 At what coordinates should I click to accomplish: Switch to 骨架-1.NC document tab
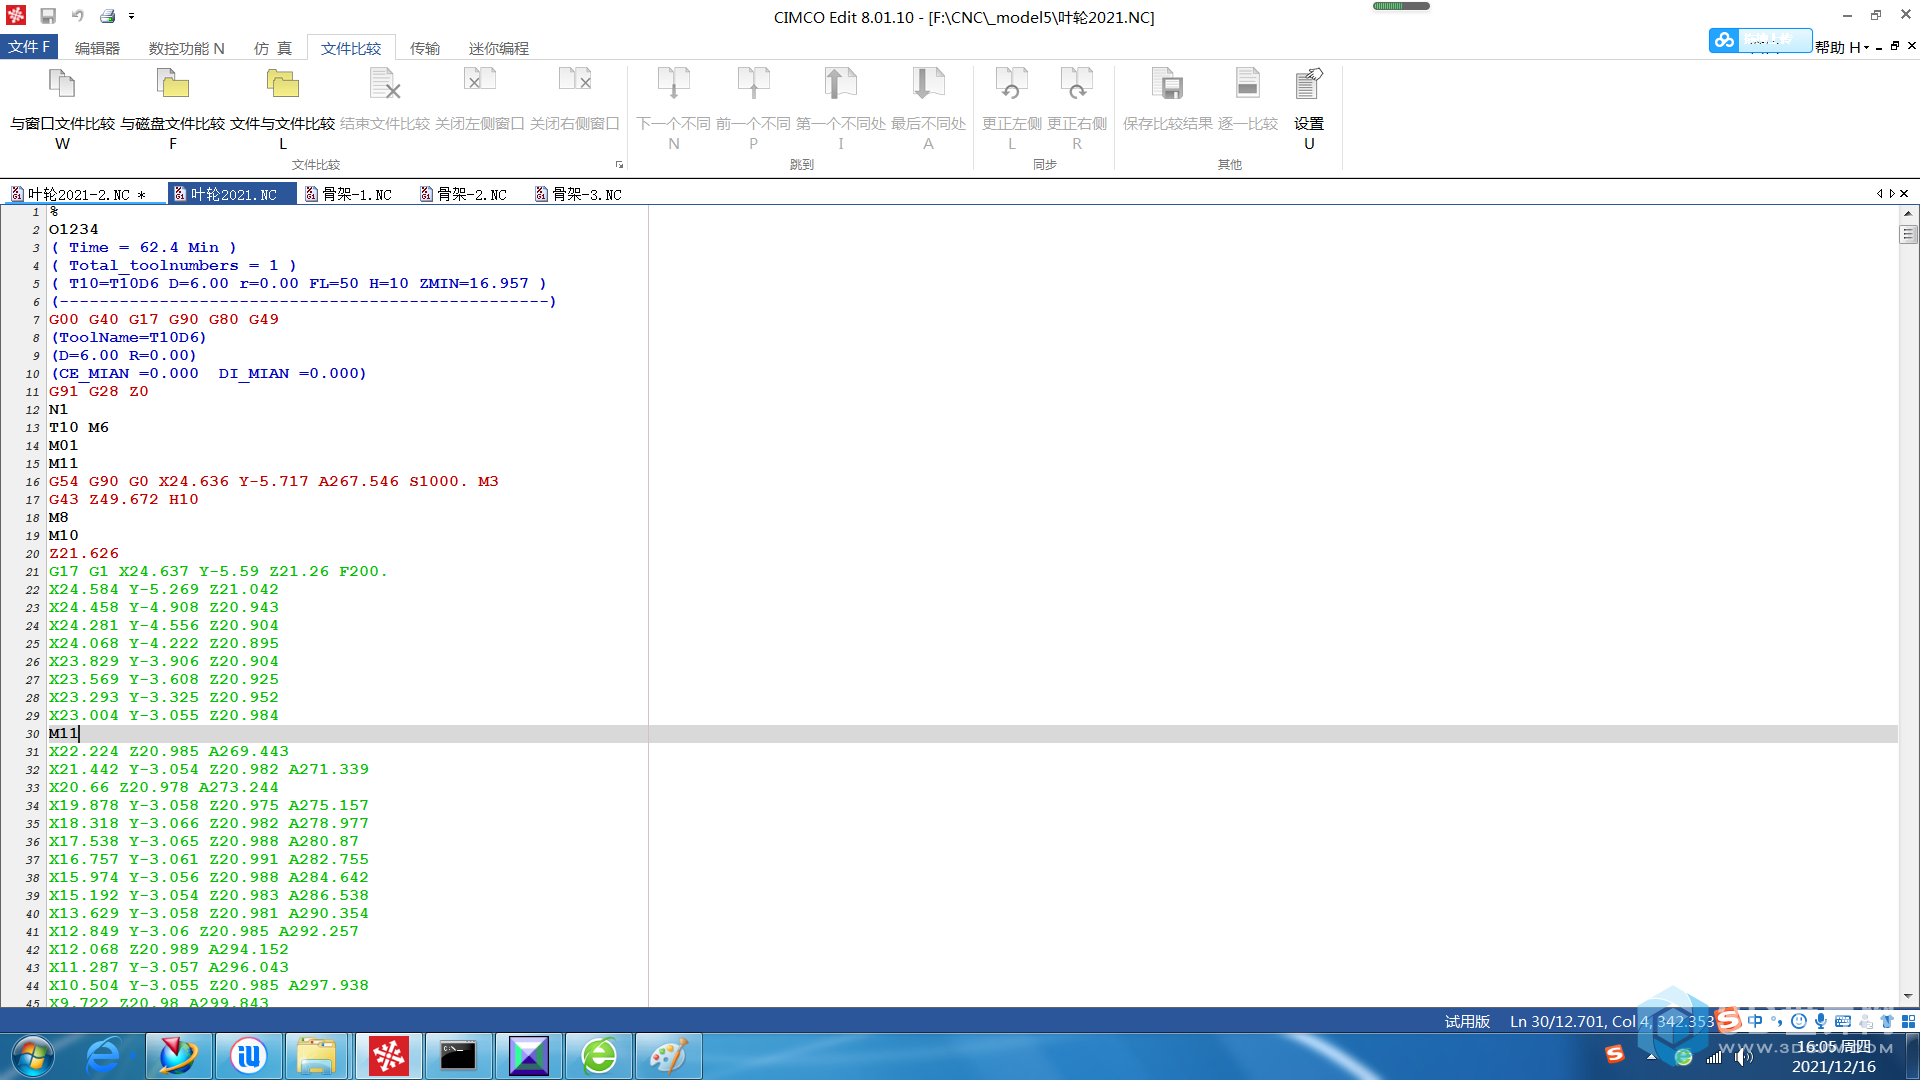point(349,194)
